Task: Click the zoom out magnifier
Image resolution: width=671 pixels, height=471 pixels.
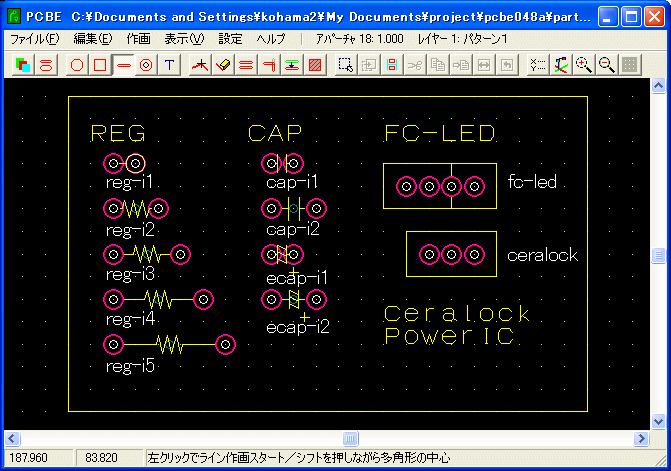Action: [606, 65]
